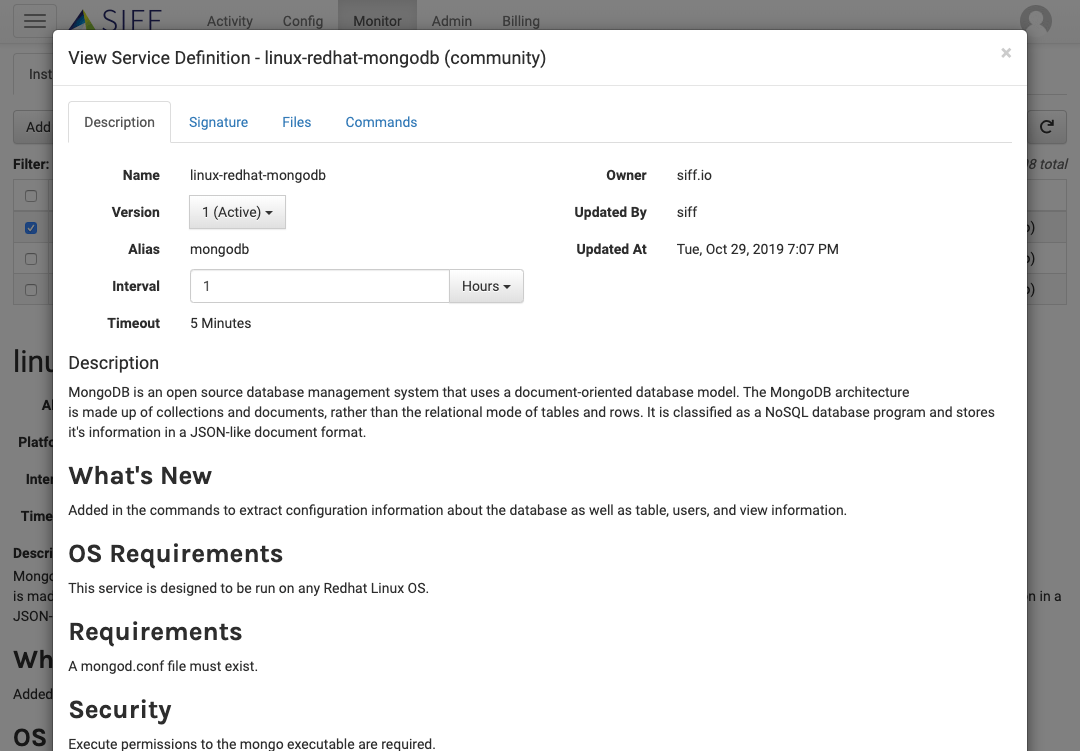Click the Updated At date value

click(758, 249)
